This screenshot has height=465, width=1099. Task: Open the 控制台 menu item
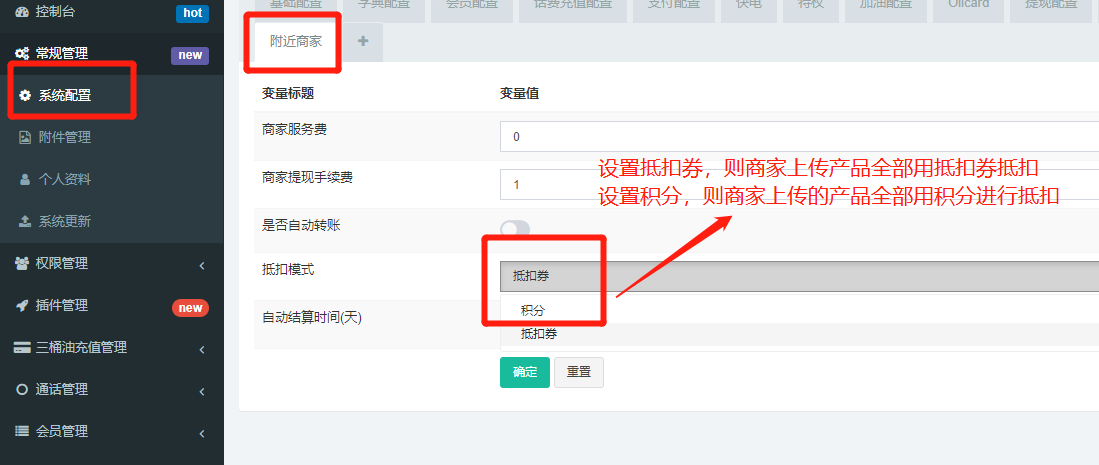[112, 12]
